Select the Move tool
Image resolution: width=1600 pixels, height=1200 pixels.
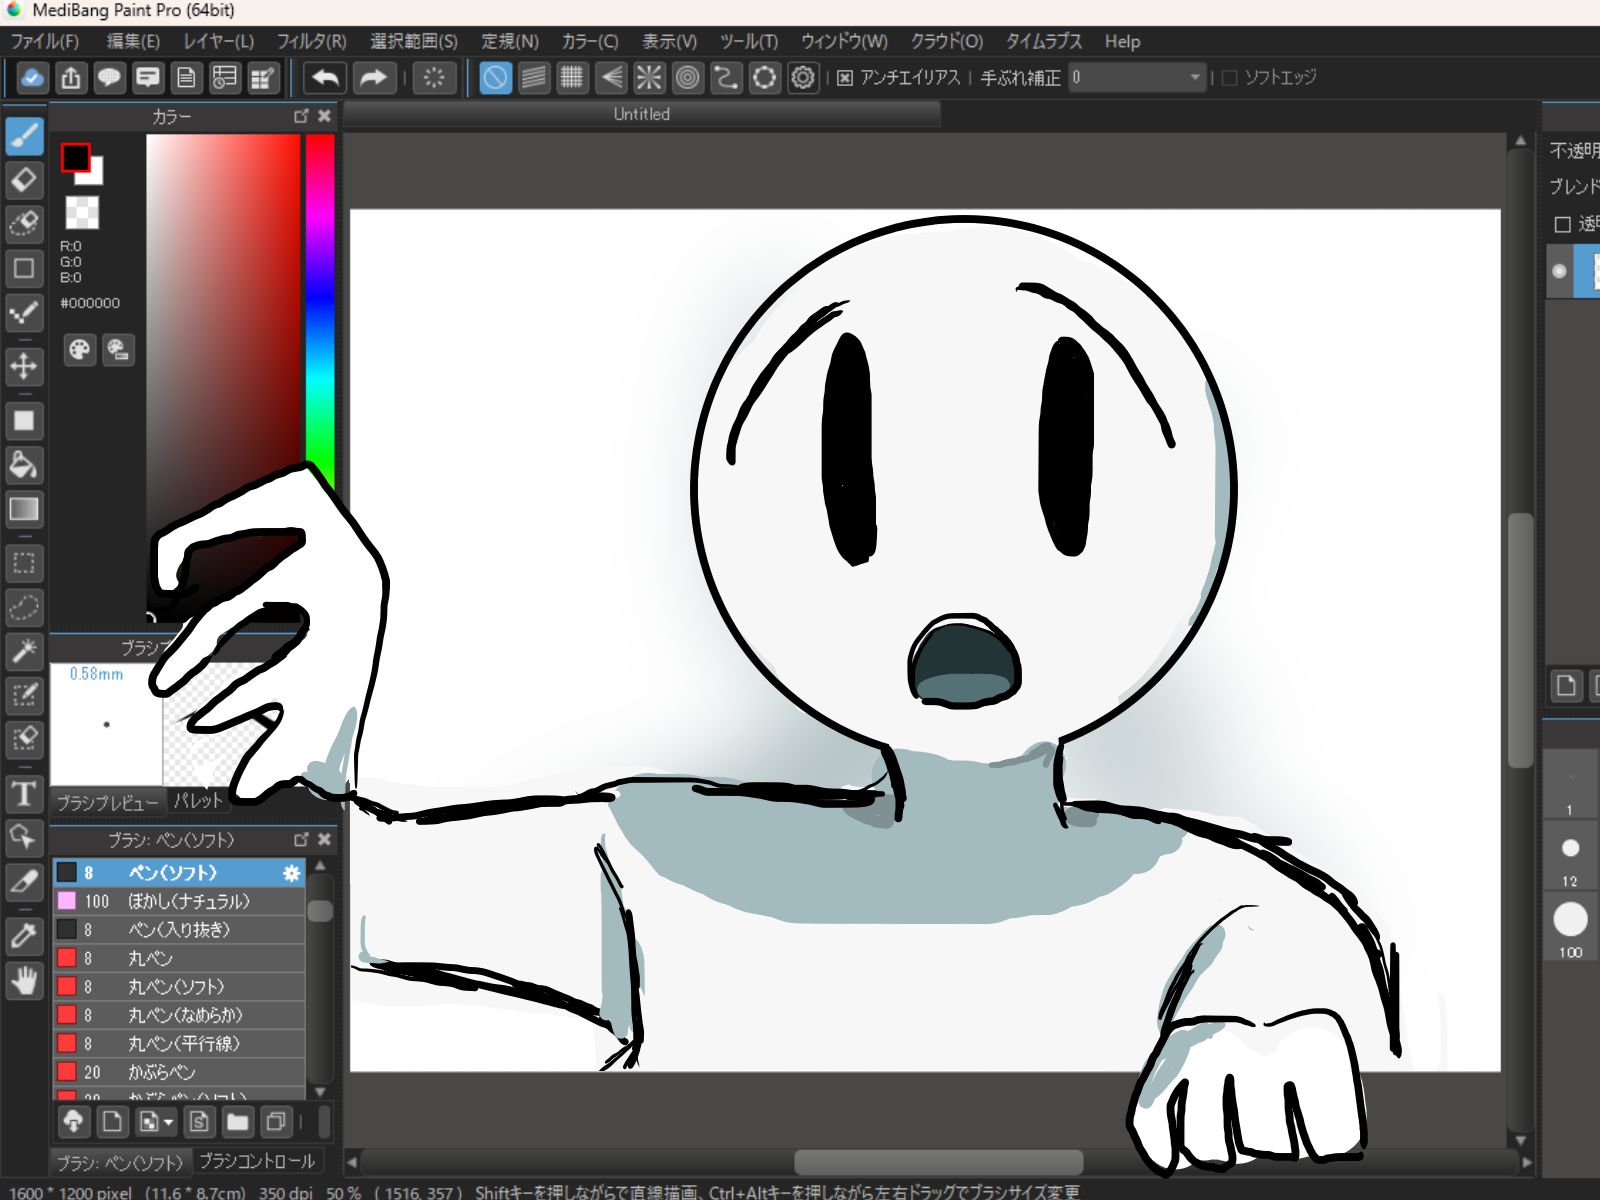(x=24, y=366)
